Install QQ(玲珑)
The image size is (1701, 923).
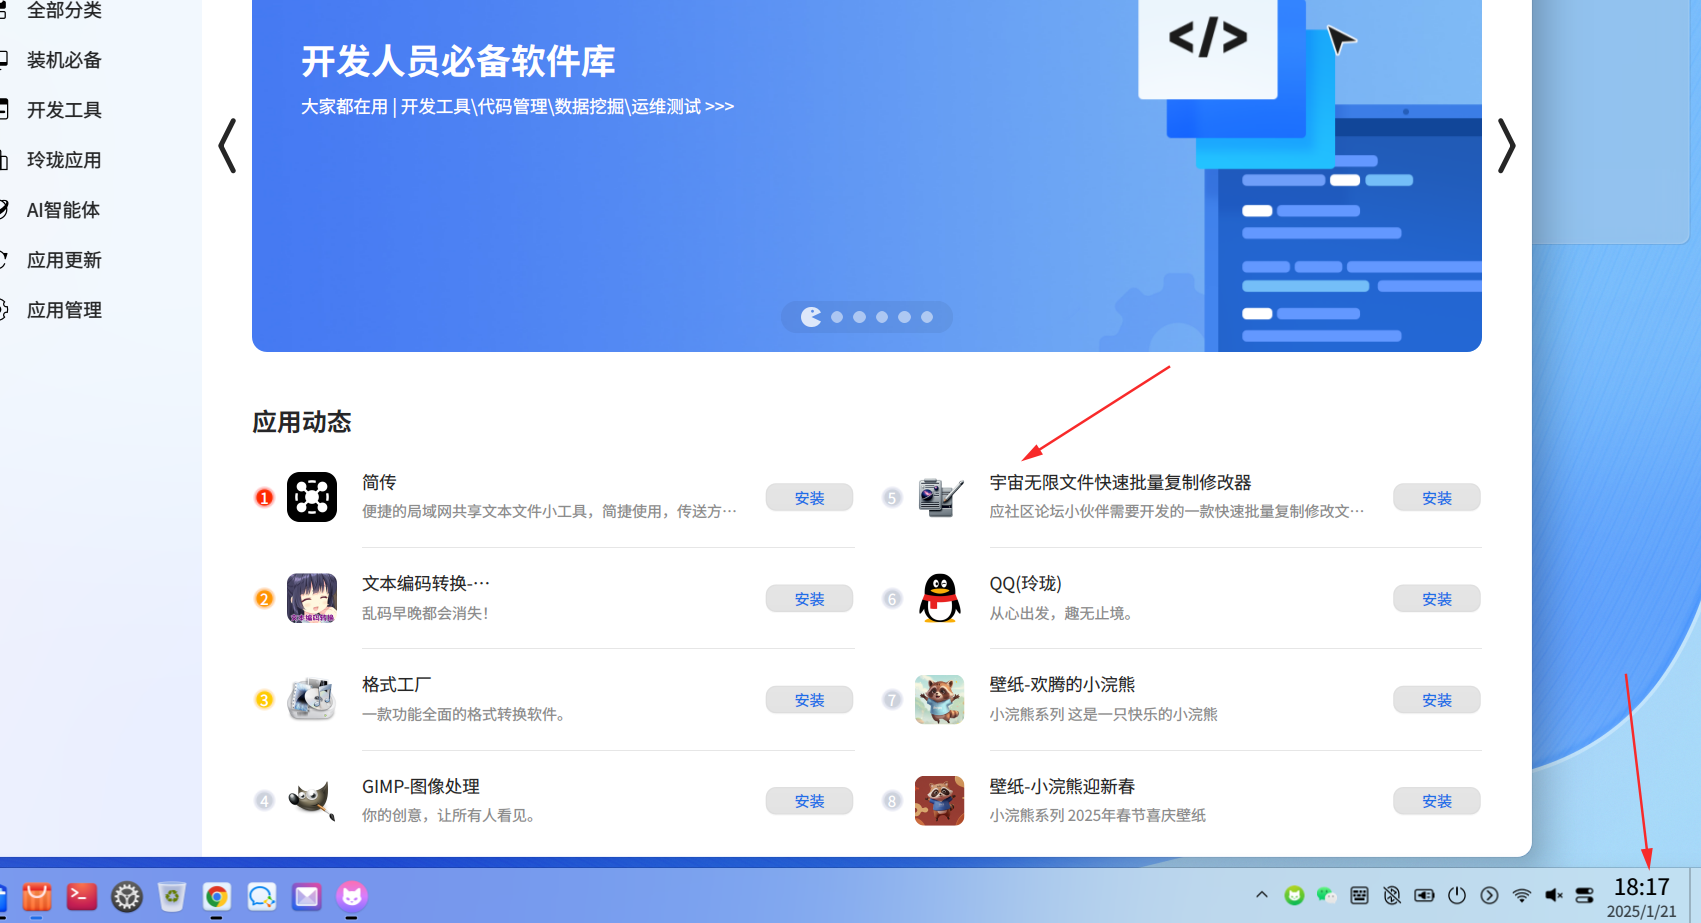pos(1437,599)
